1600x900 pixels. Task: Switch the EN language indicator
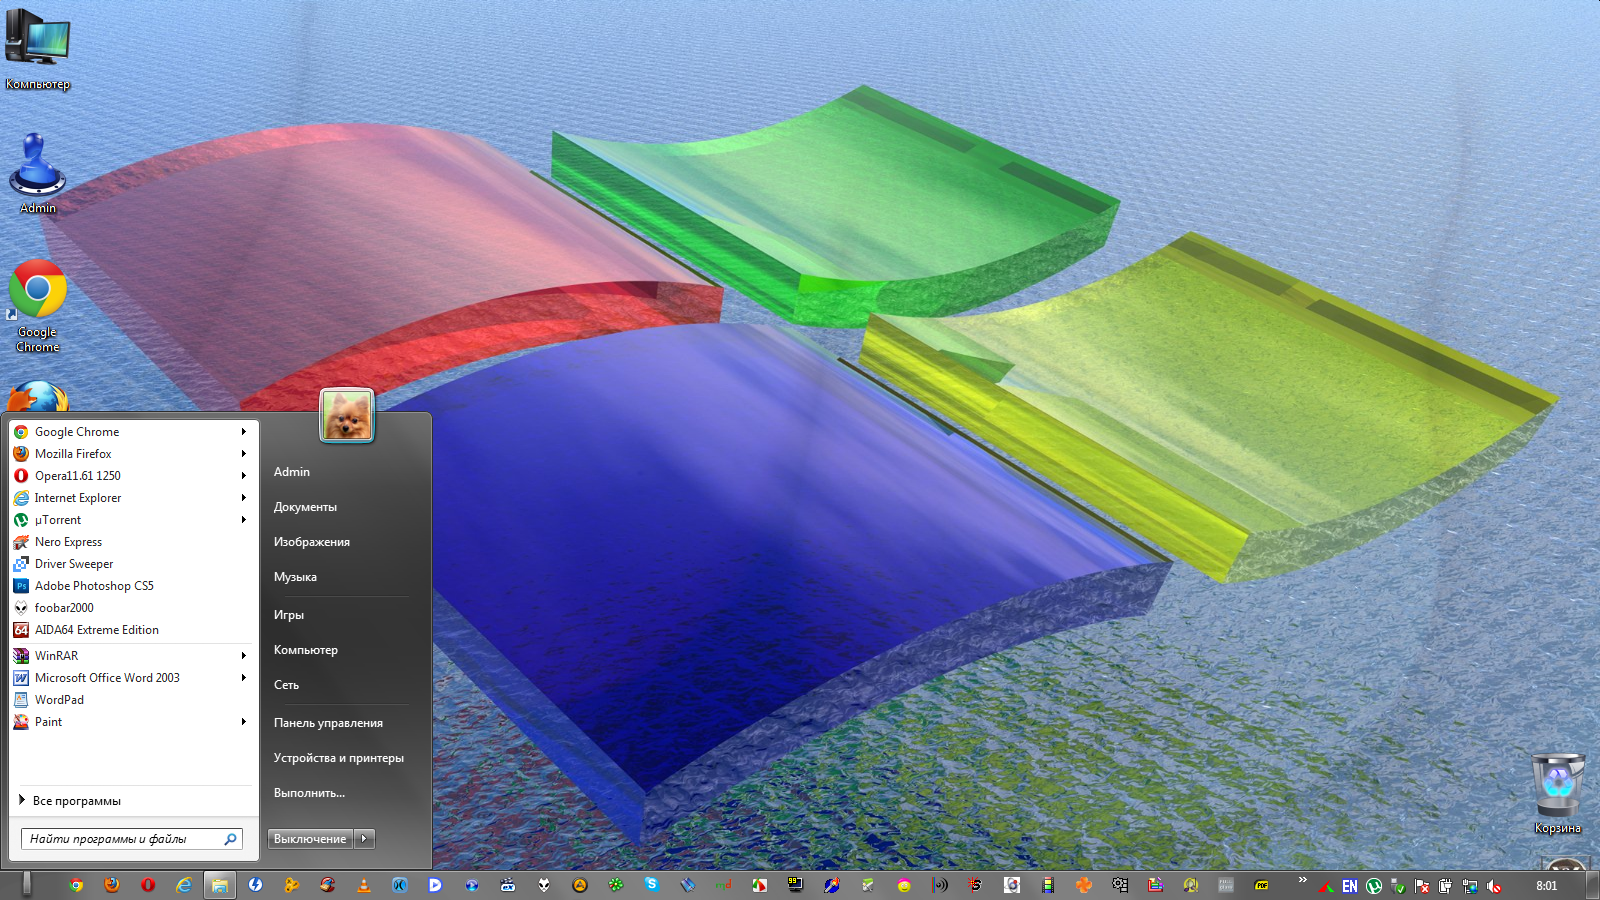(1350, 886)
